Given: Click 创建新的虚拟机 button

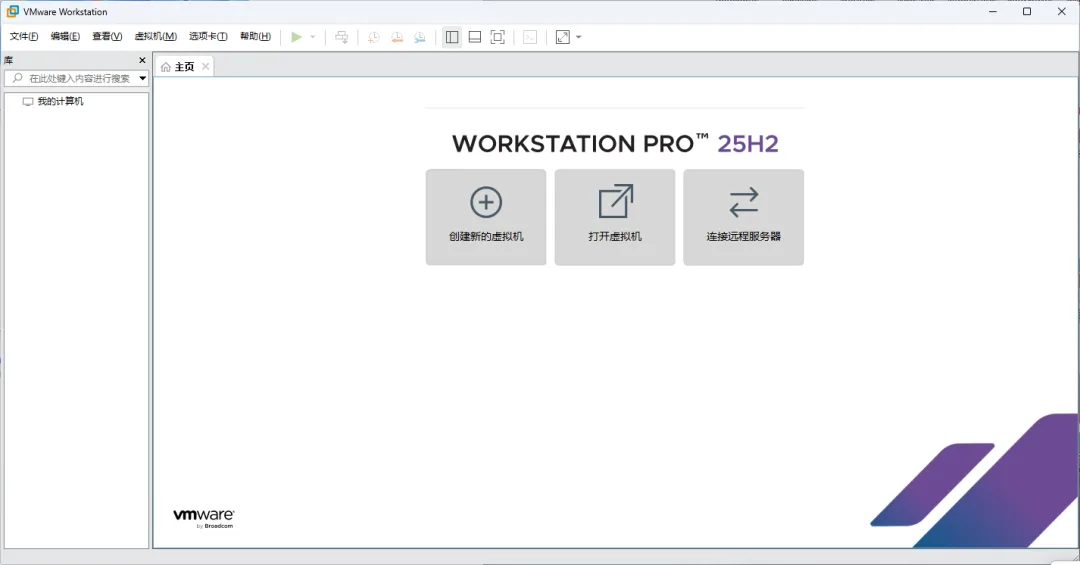Looking at the screenshot, I should click(x=486, y=217).
